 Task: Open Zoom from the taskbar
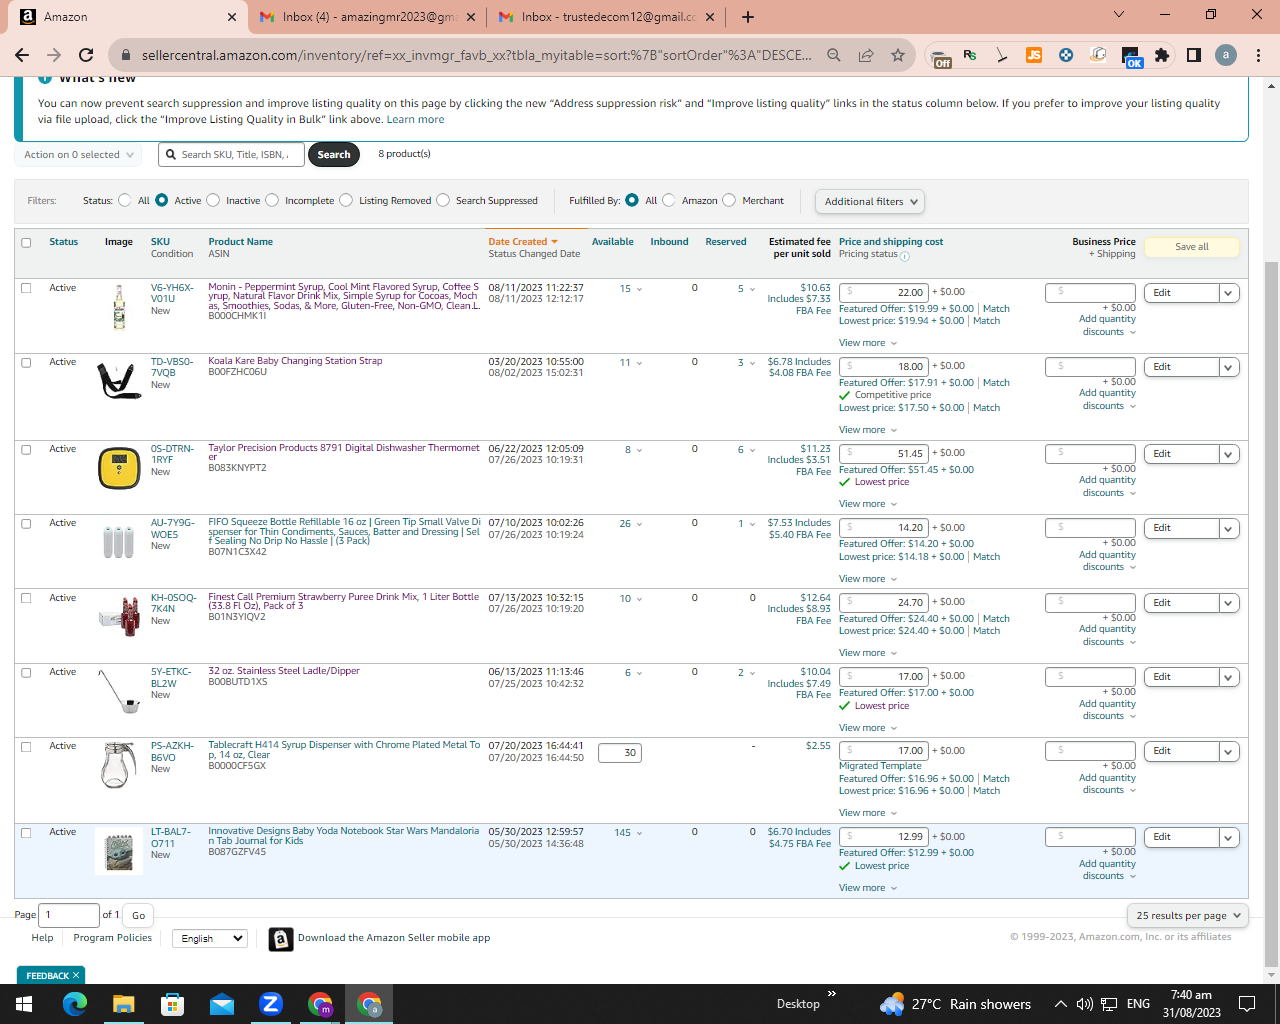(x=270, y=1004)
